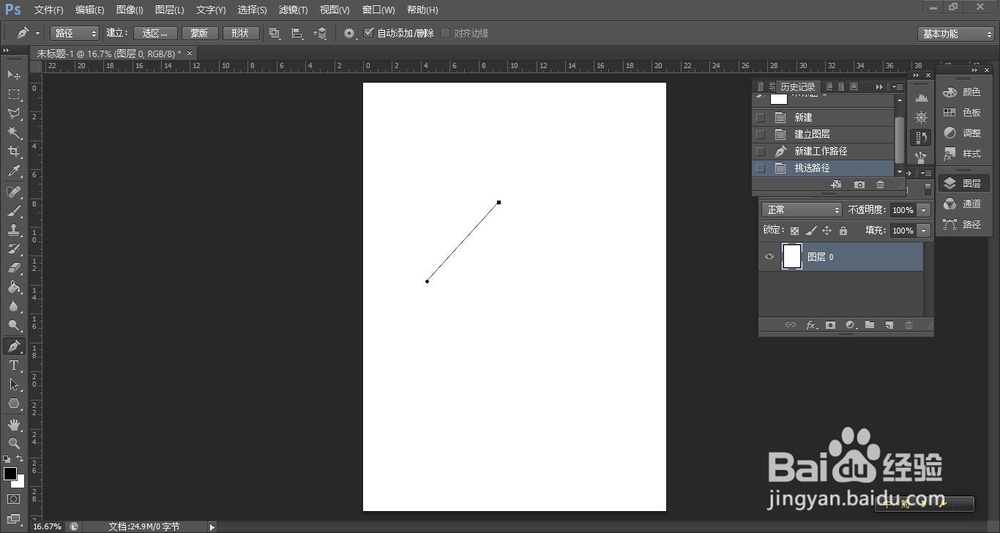Select the Hand tool
This screenshot has width=1000, height=533.
tap(13, 424)
